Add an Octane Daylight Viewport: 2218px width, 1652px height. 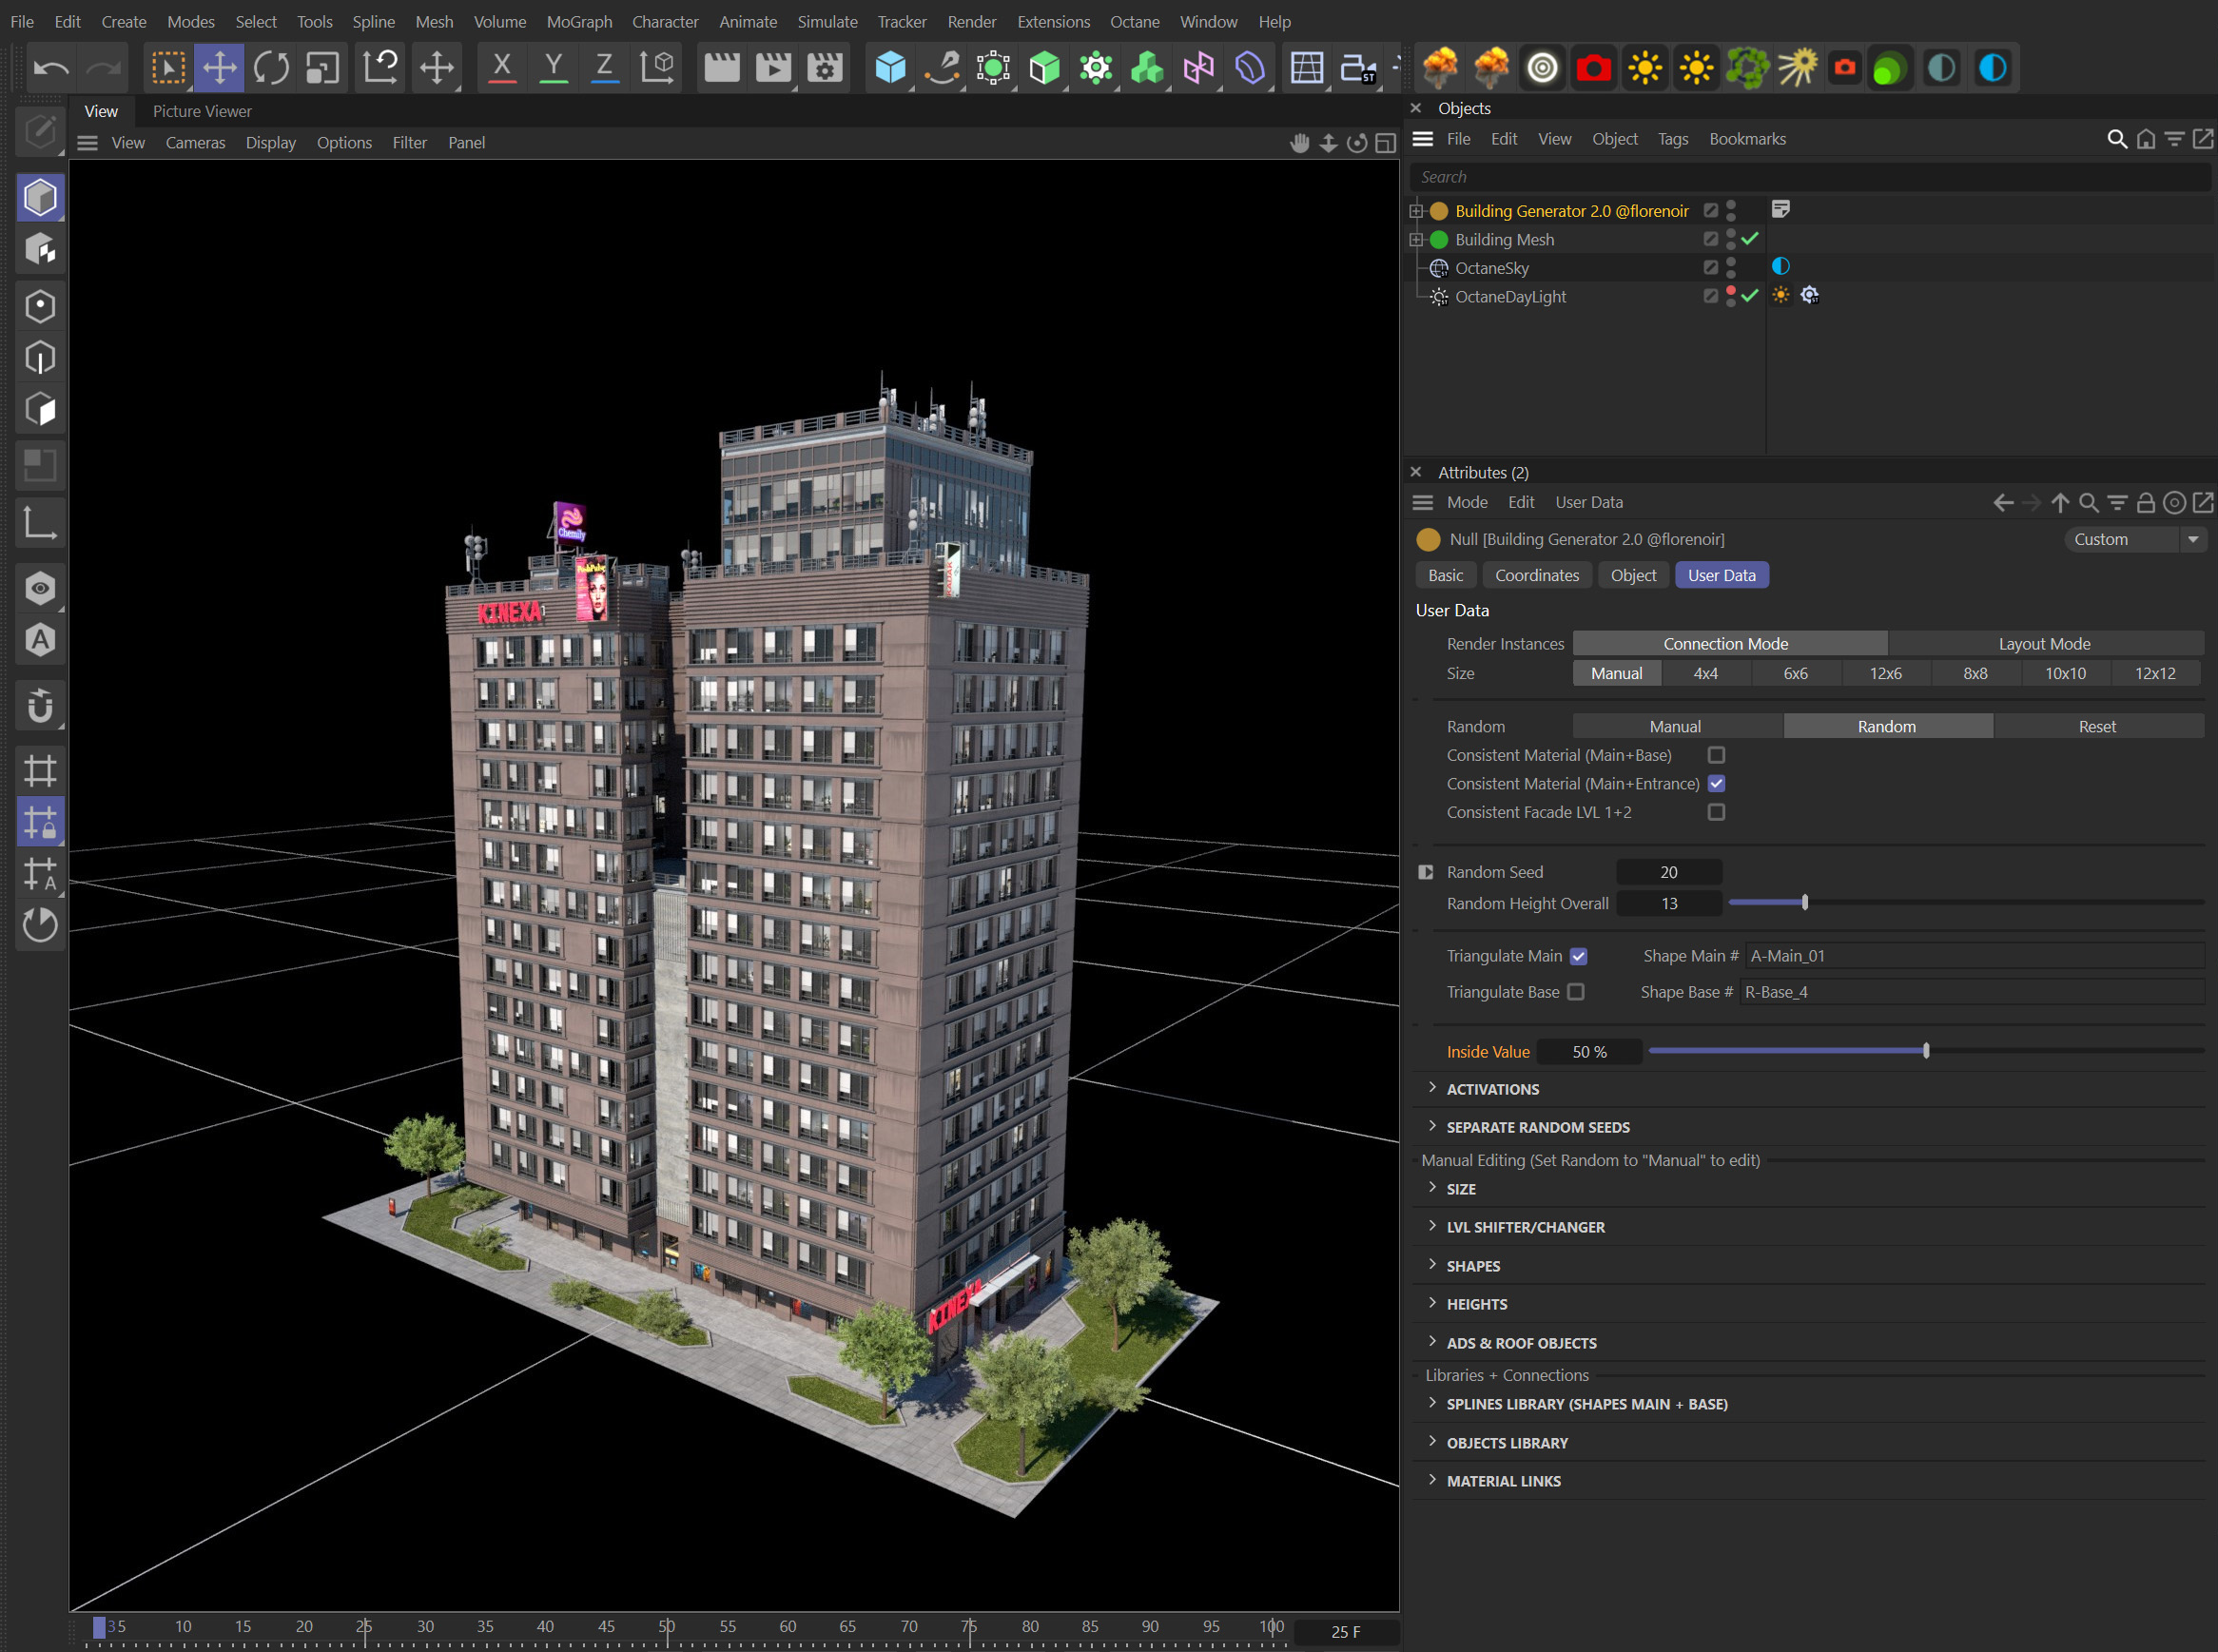[x=1645, y=67]
